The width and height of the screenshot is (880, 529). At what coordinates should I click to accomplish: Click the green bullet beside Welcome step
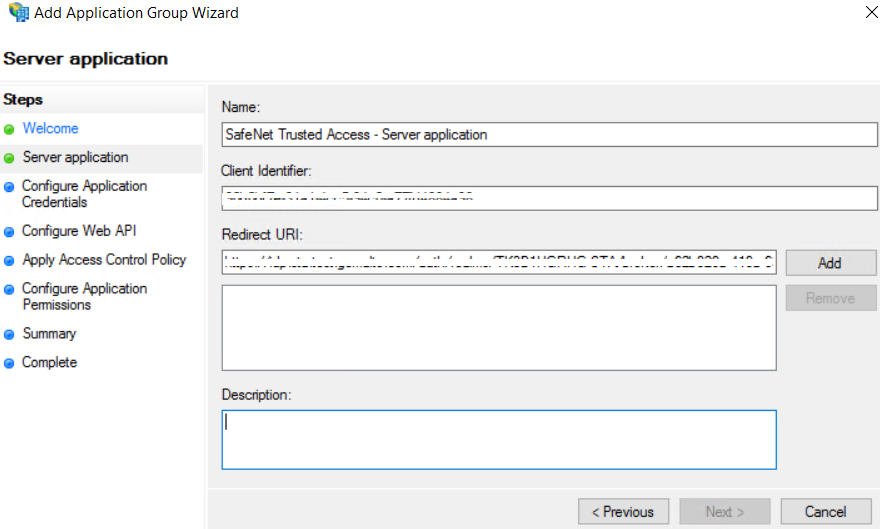(9, 130)
